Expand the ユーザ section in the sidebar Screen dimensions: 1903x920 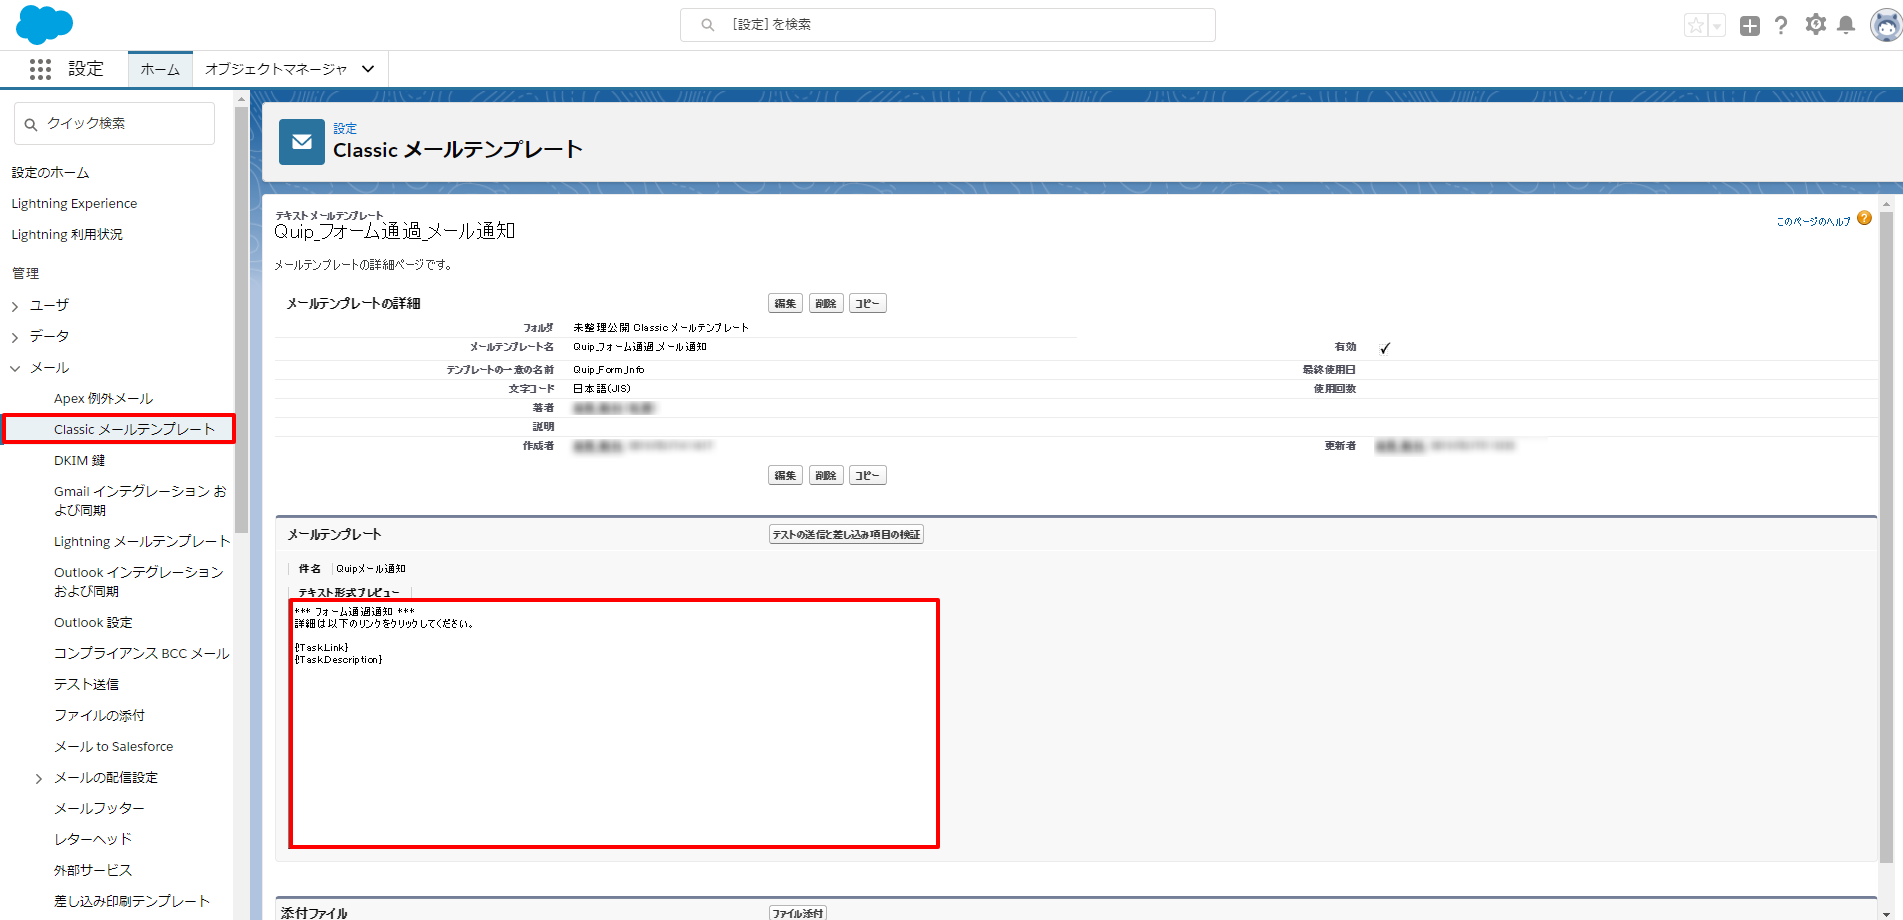[15, 305]
